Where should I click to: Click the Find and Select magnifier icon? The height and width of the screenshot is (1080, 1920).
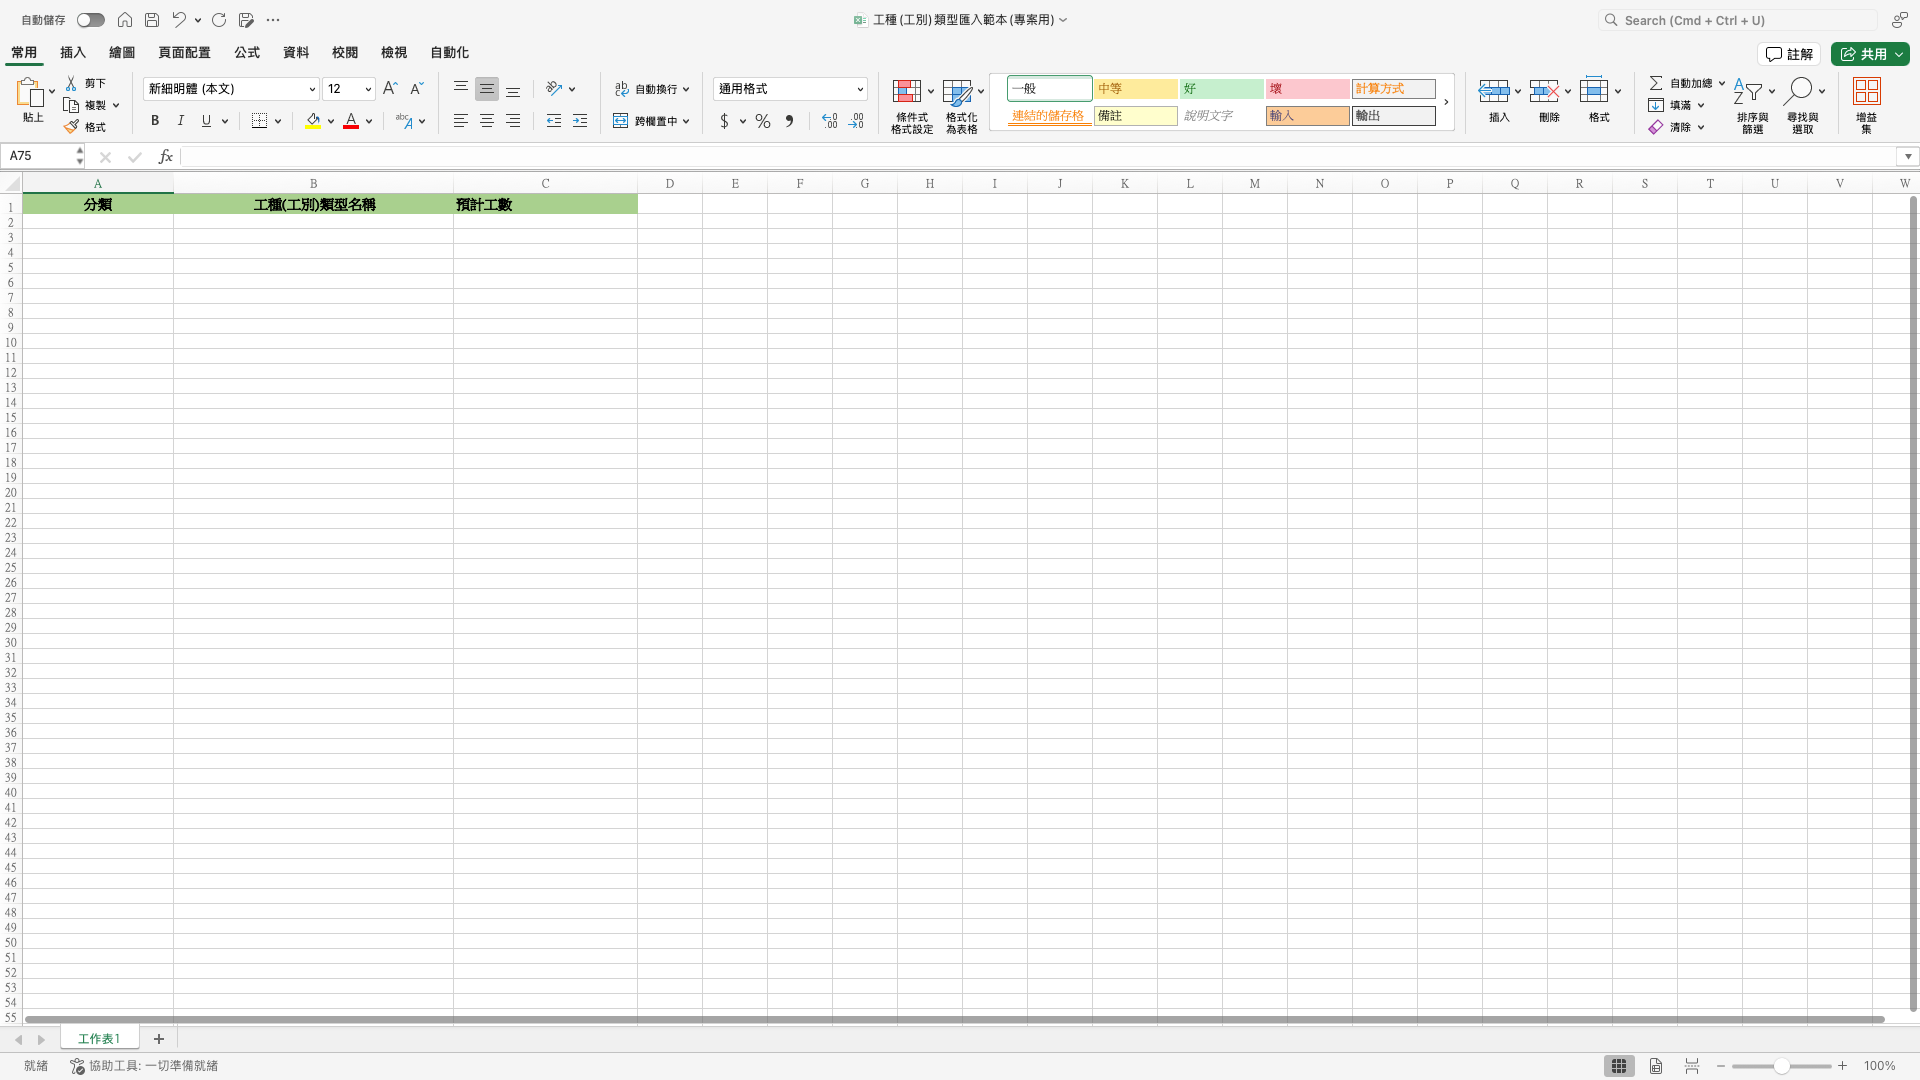click(x=1800, y=92)
